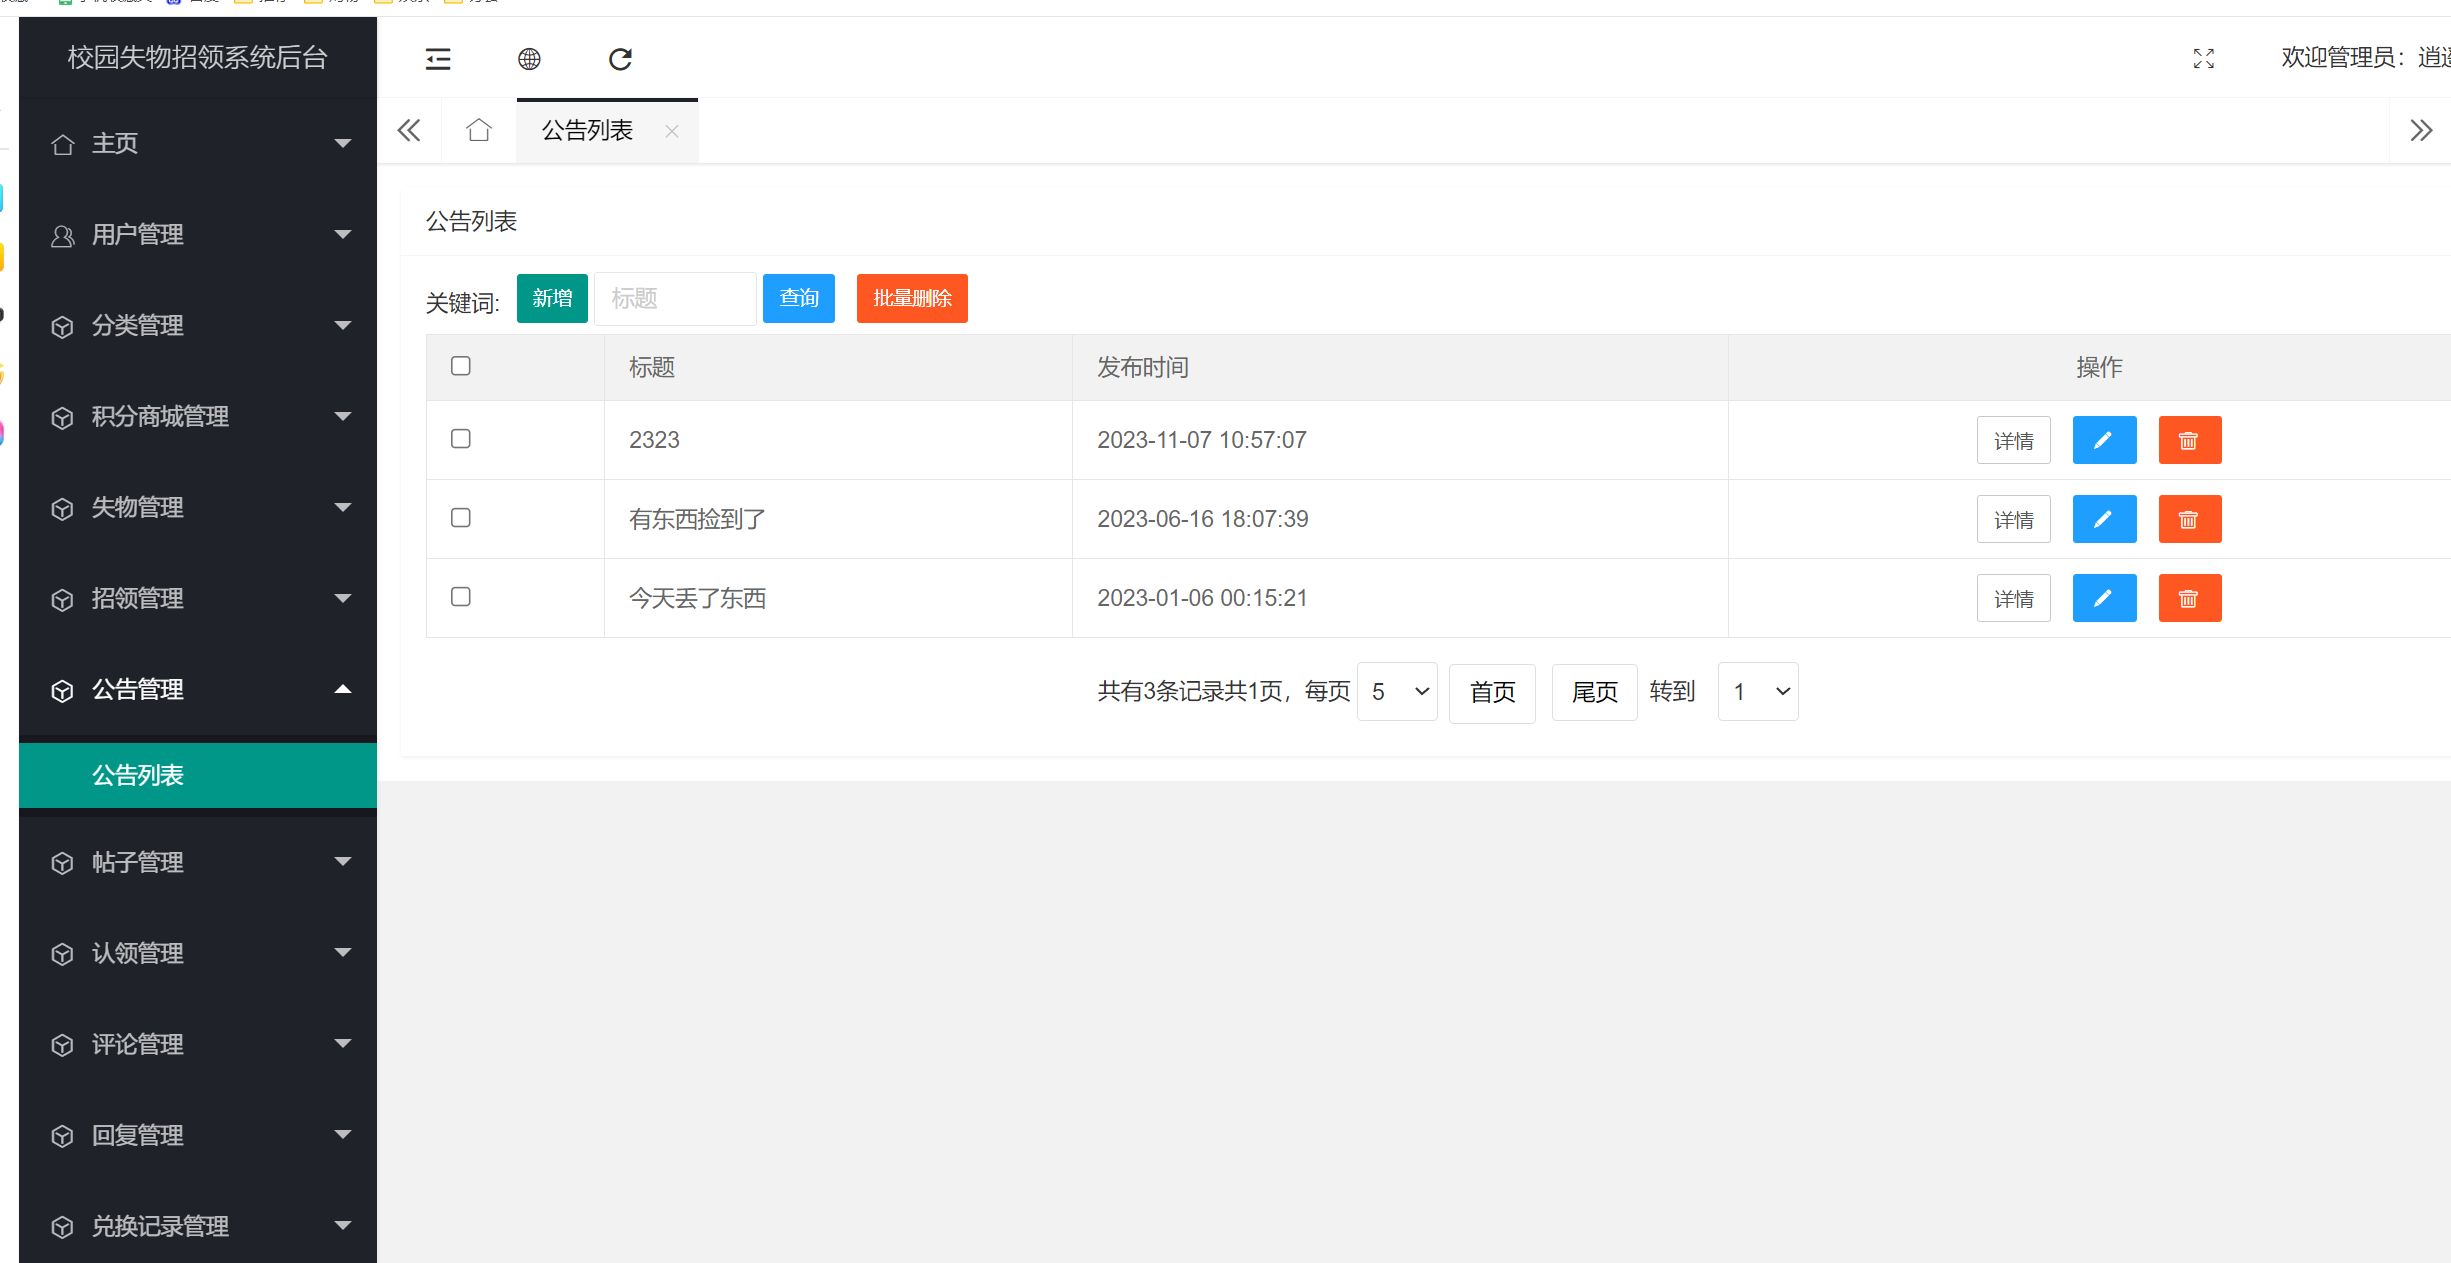Image resolution: width=2451 pixels, height=1263 pixels.
Task: Check the row checkbox for 今天丢了东西
Action: click(x=460, y=596)
